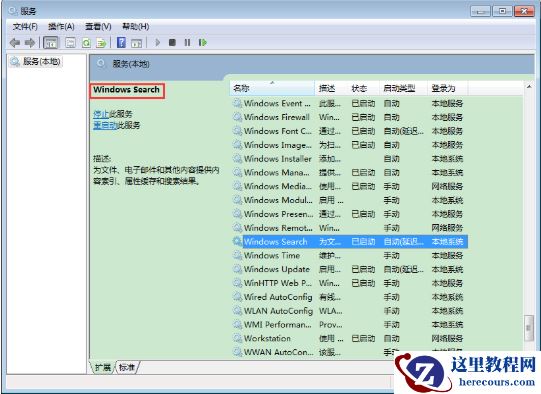The height and width of the screenshot is (394, 541).
Task: Sort by the 启动类型 column header
Action: [403, 88]
